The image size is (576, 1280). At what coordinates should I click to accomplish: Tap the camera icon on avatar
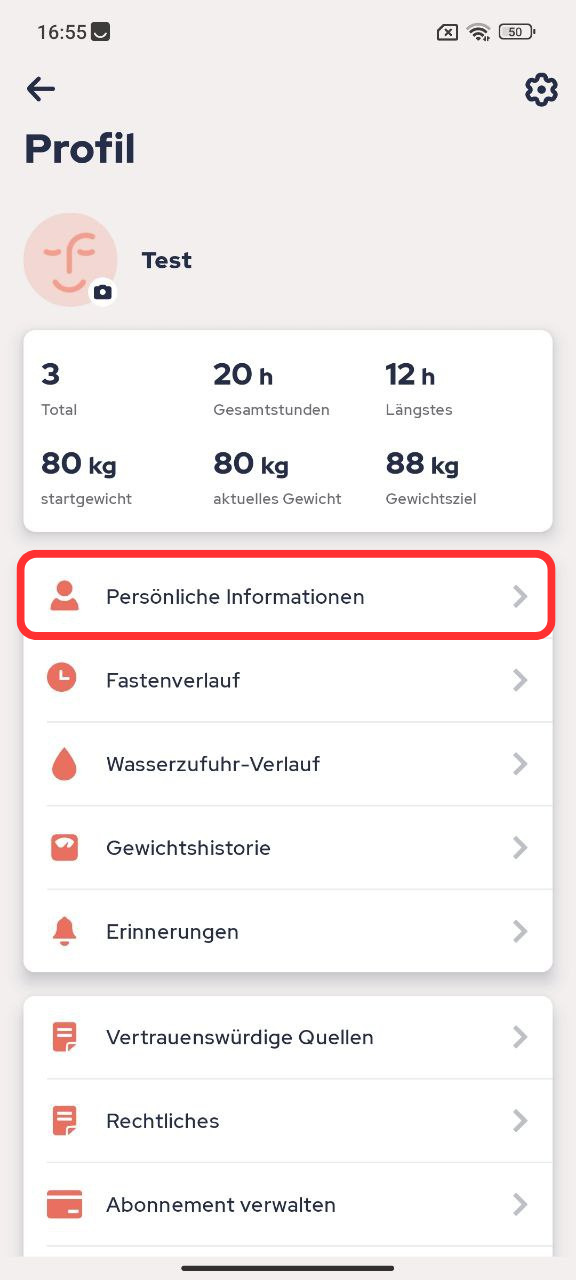coord(102,292)
